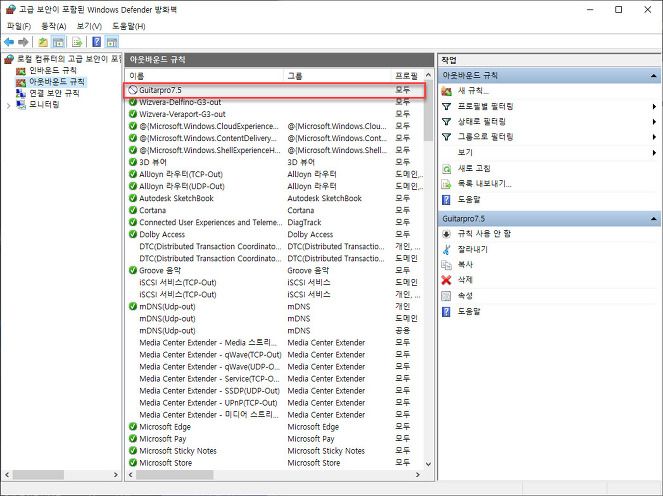Open the 보기(V) menu

pos(89,26)
